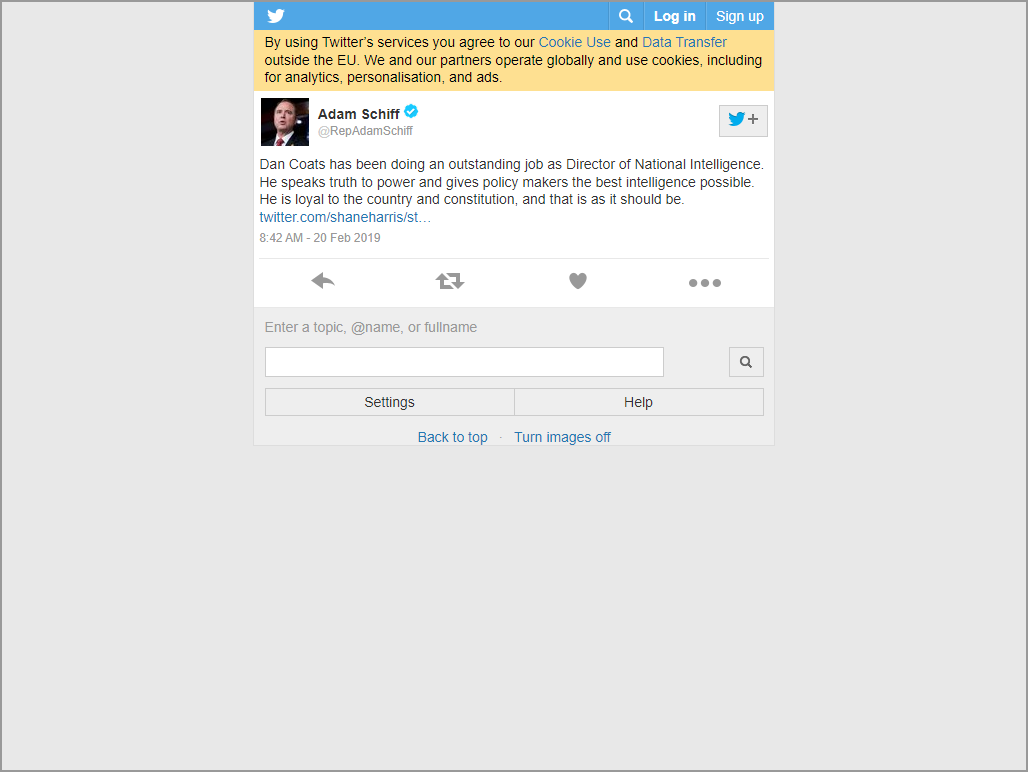This screenshot has height=772, width=1028.
Task: Open the Data Transfer link
Action: pos(684,42)
